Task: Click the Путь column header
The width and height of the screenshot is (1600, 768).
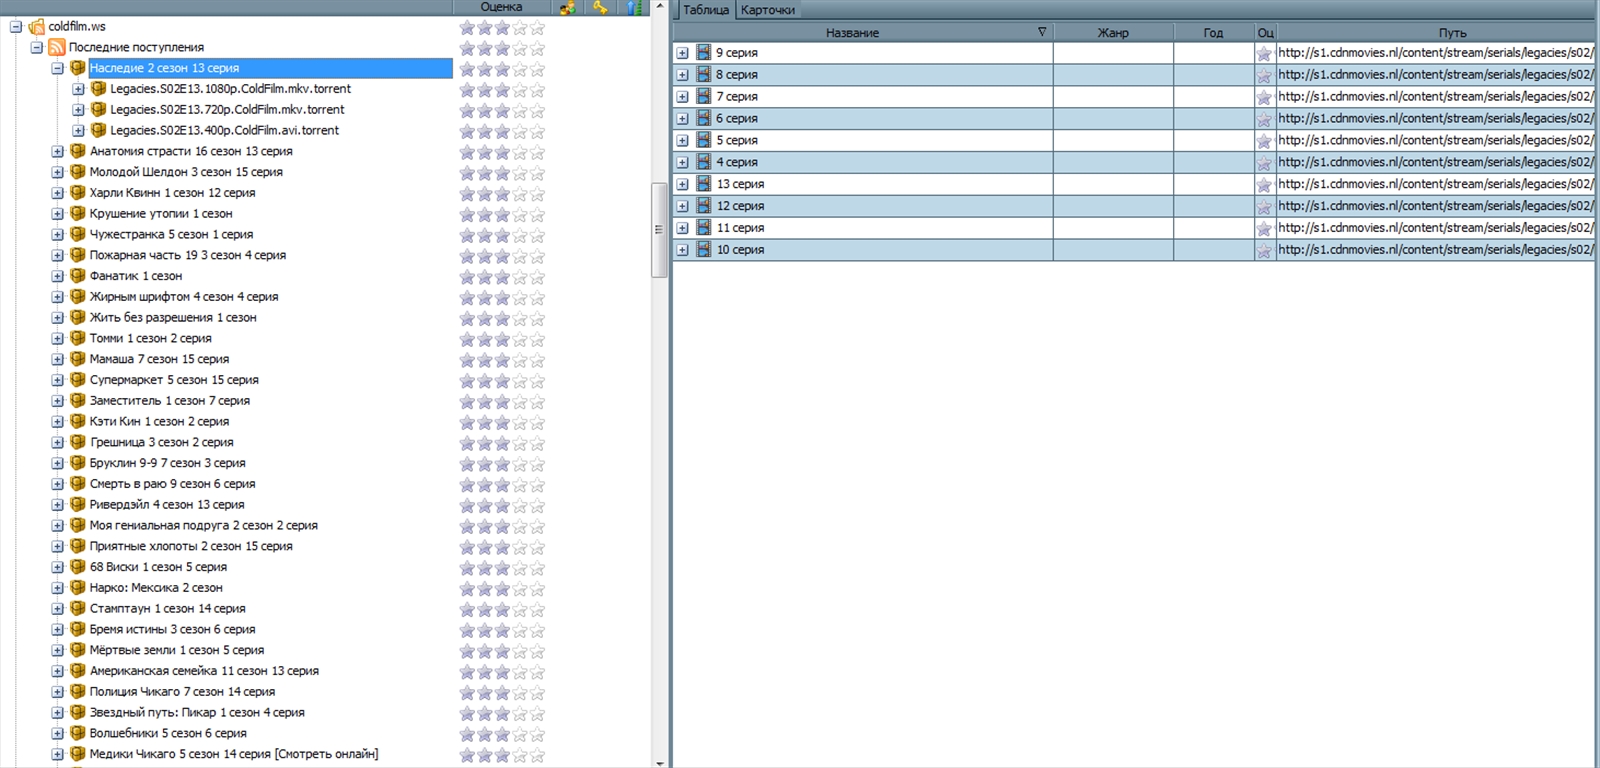Action: (1452, 33)
